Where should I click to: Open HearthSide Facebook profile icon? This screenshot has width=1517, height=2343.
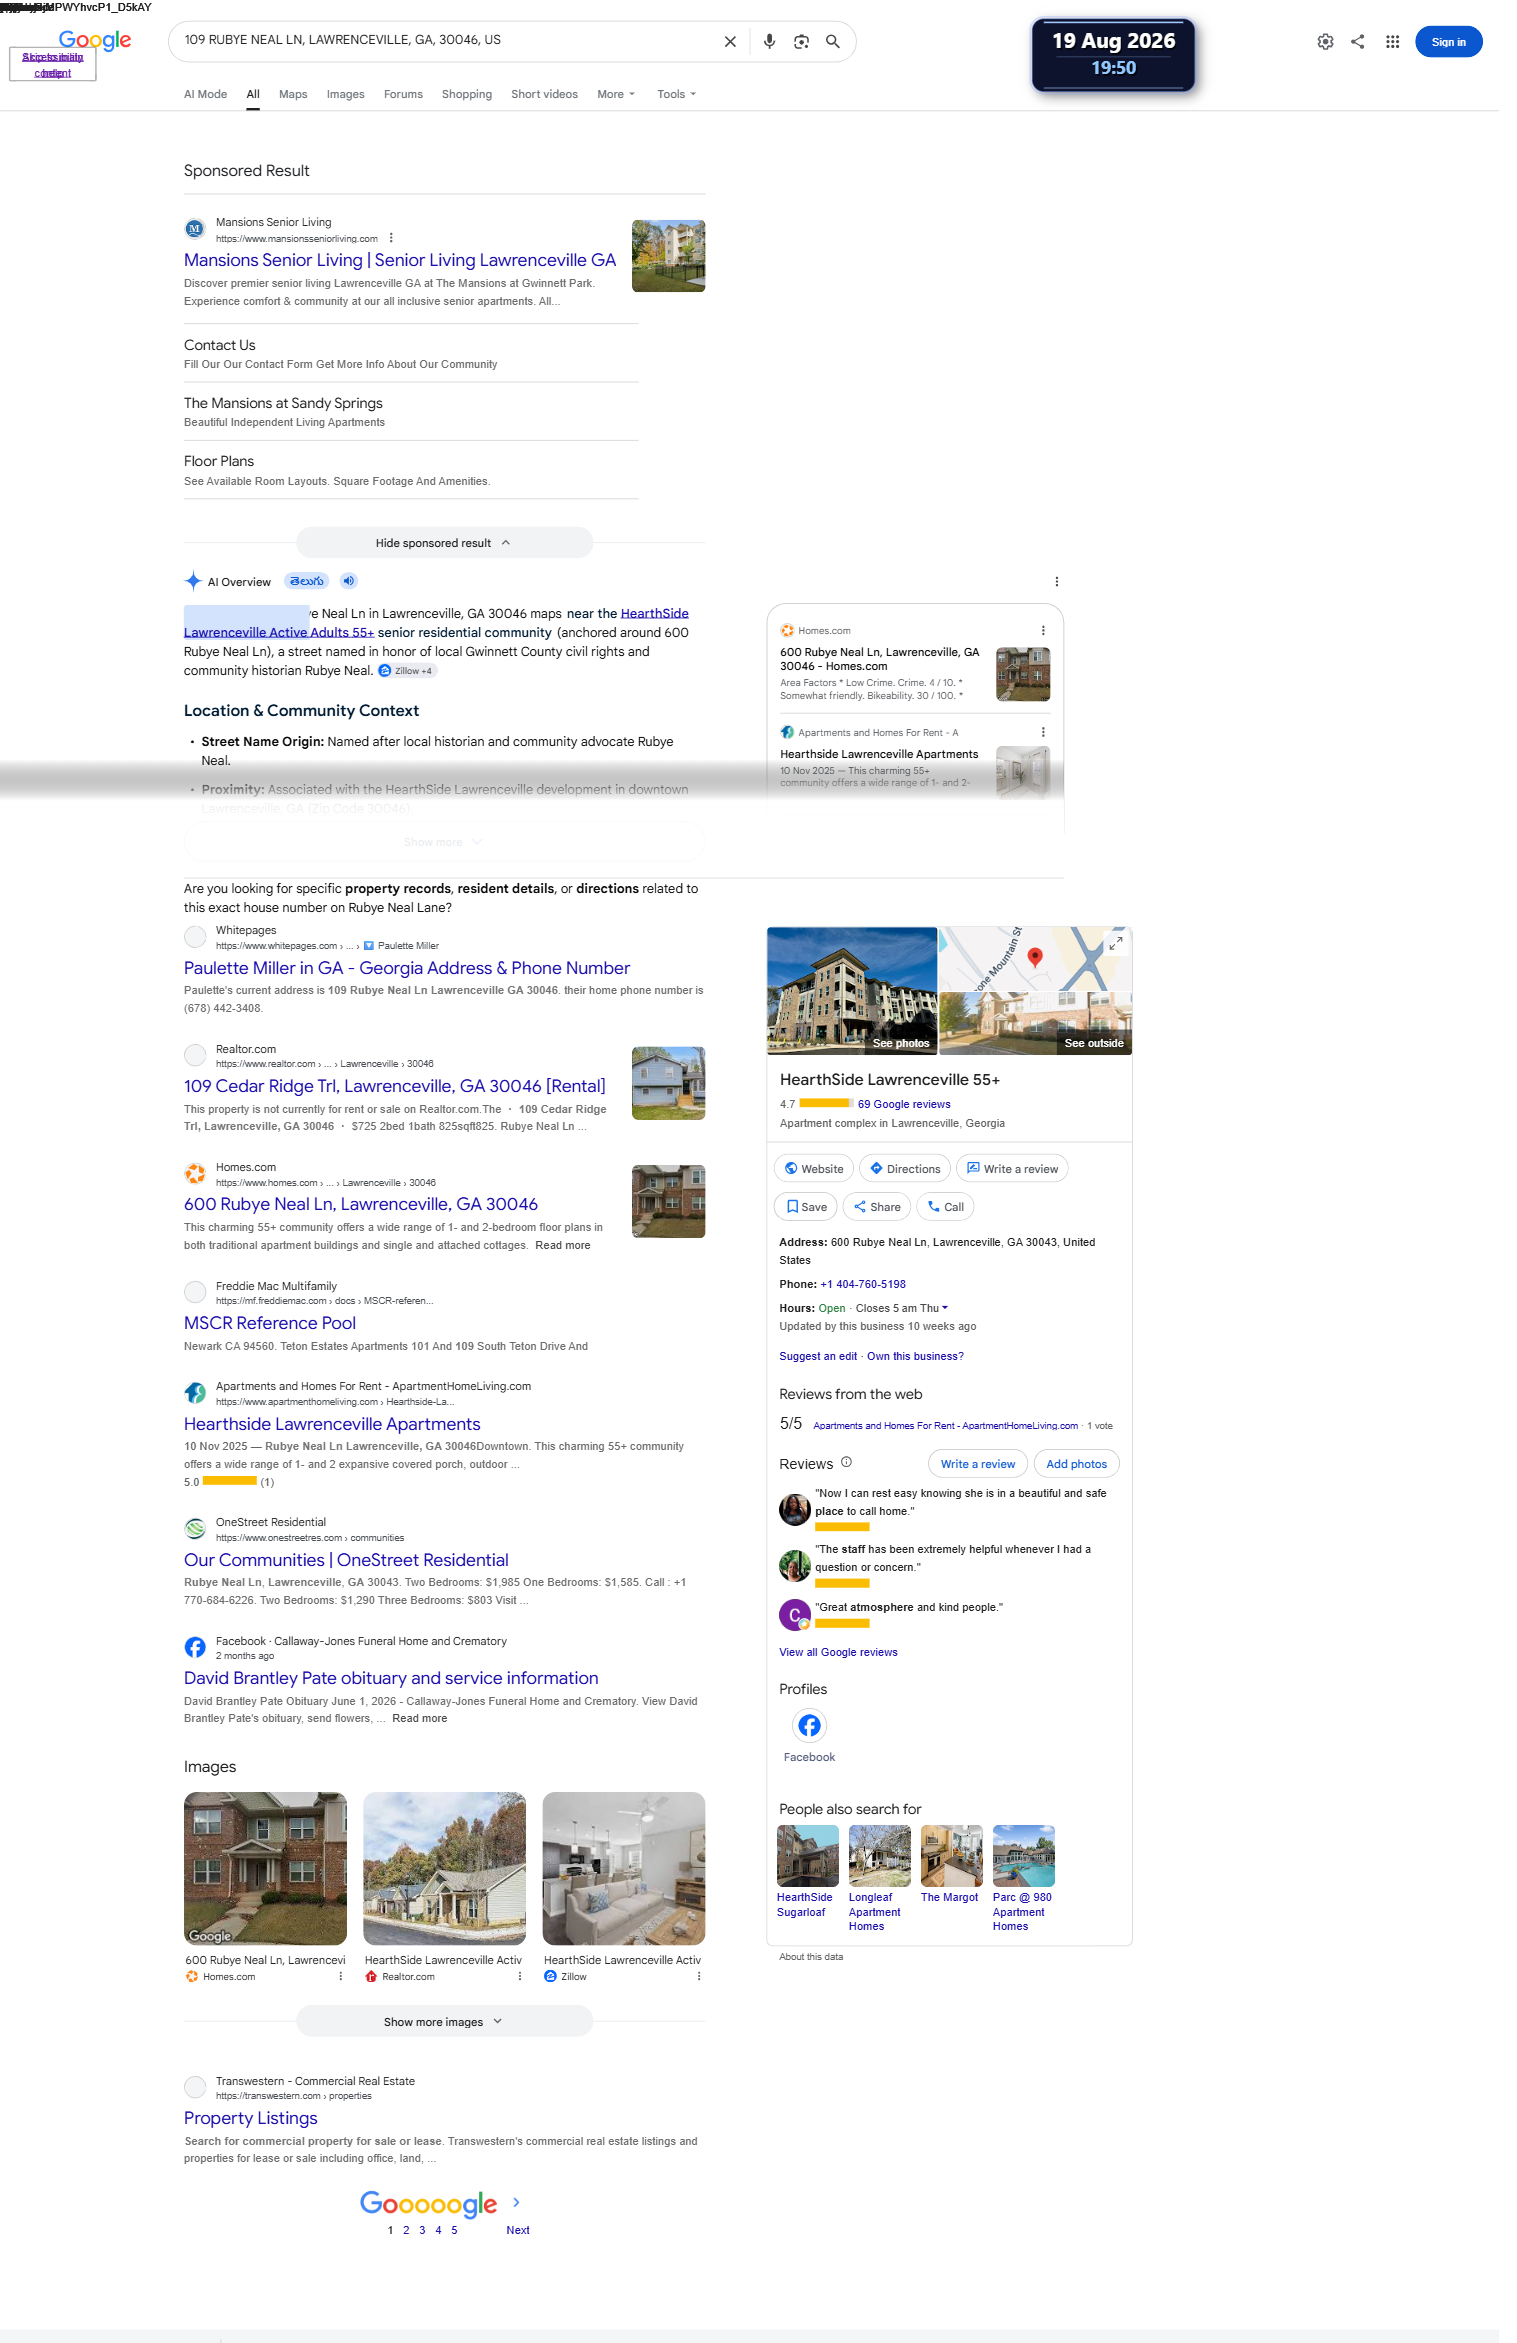[809, 1726]
